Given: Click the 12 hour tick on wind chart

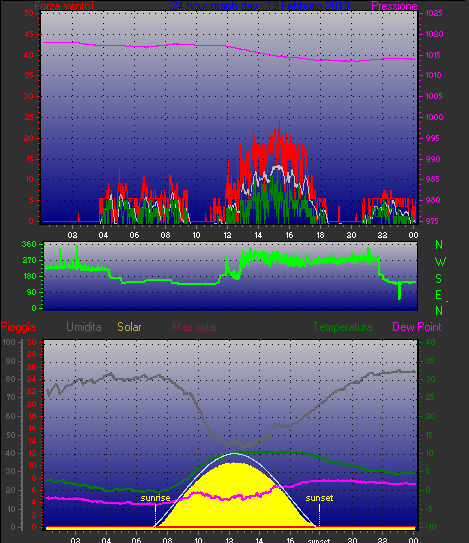Looking at the screenshot, I should 227,235.
